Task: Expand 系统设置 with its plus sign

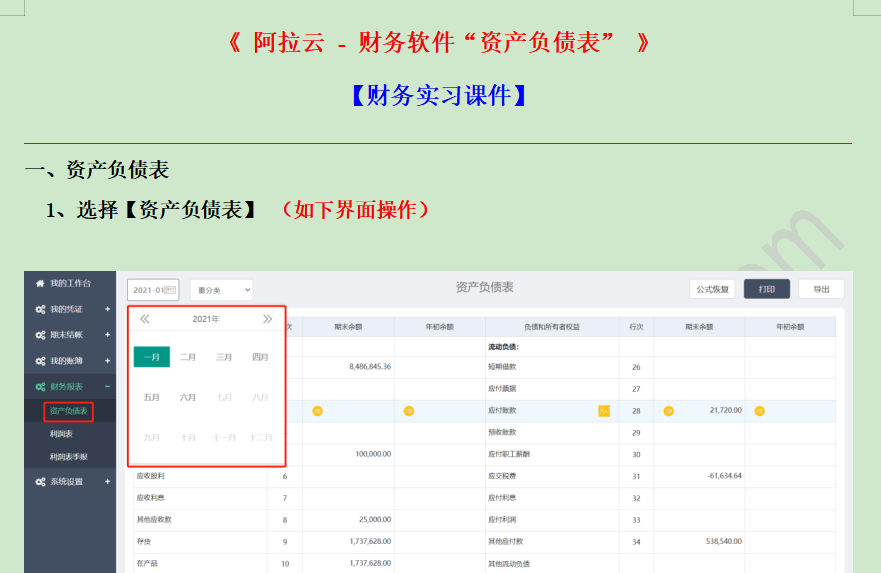Action: click(x=107, y=481)
